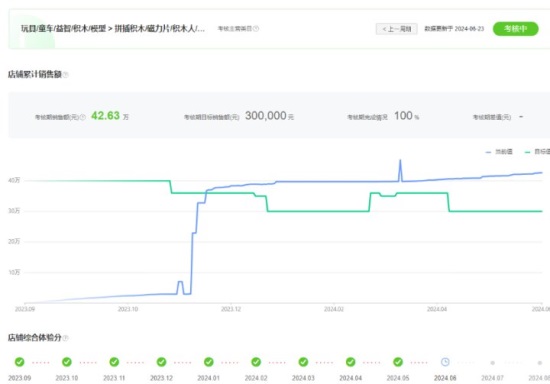Select the 2023.10 green check icon
550x384 pixels.
click(x=67, y=362)
